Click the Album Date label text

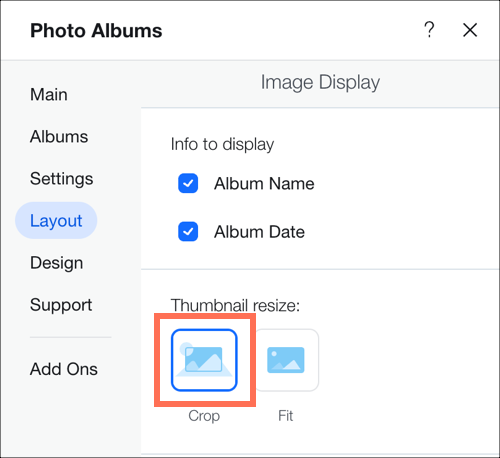259,232
